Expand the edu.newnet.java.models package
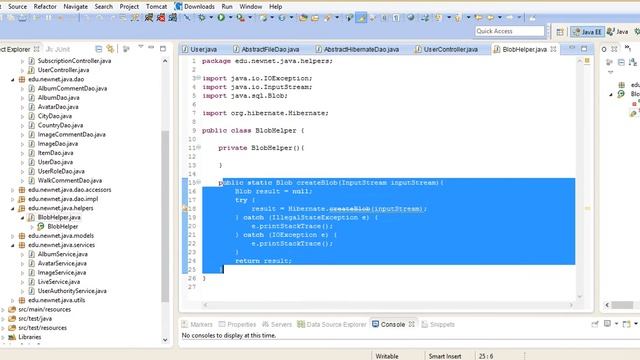 13,236
